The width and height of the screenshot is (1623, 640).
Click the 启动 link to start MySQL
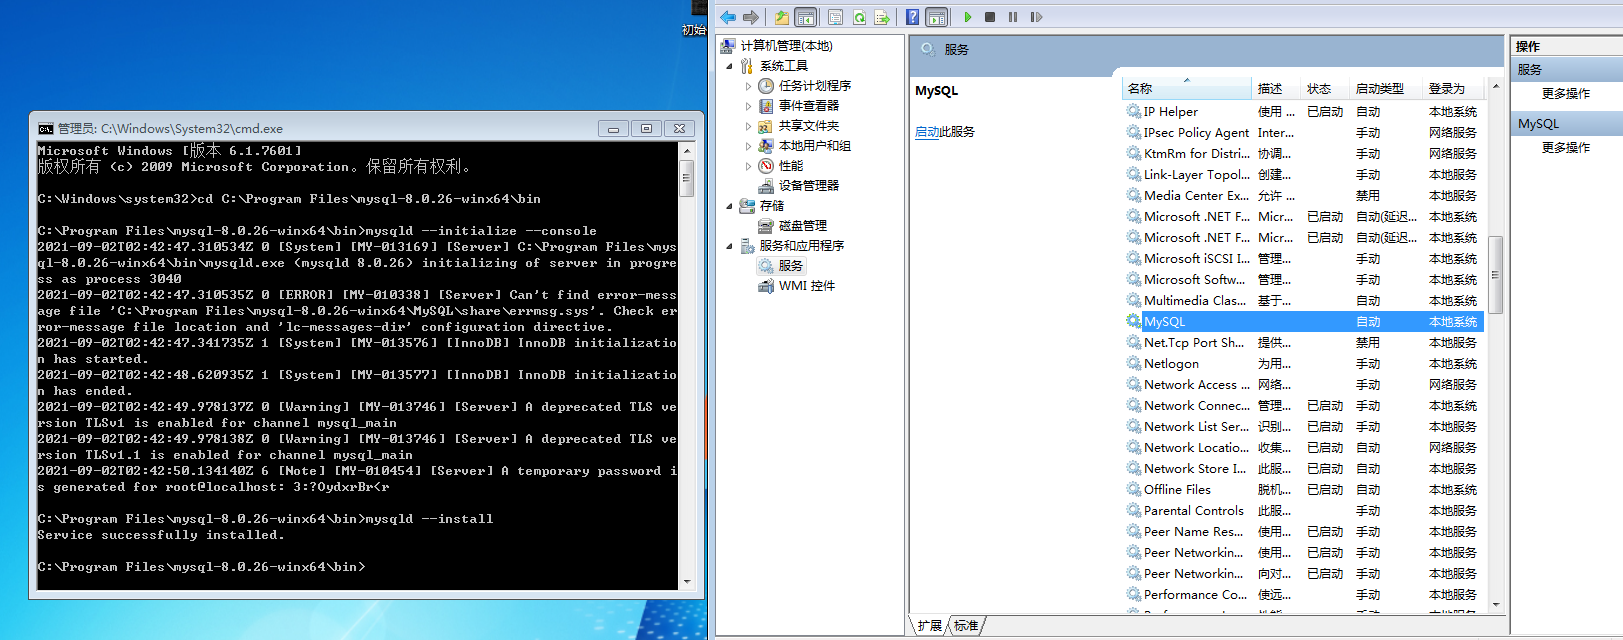pos(926,132)
